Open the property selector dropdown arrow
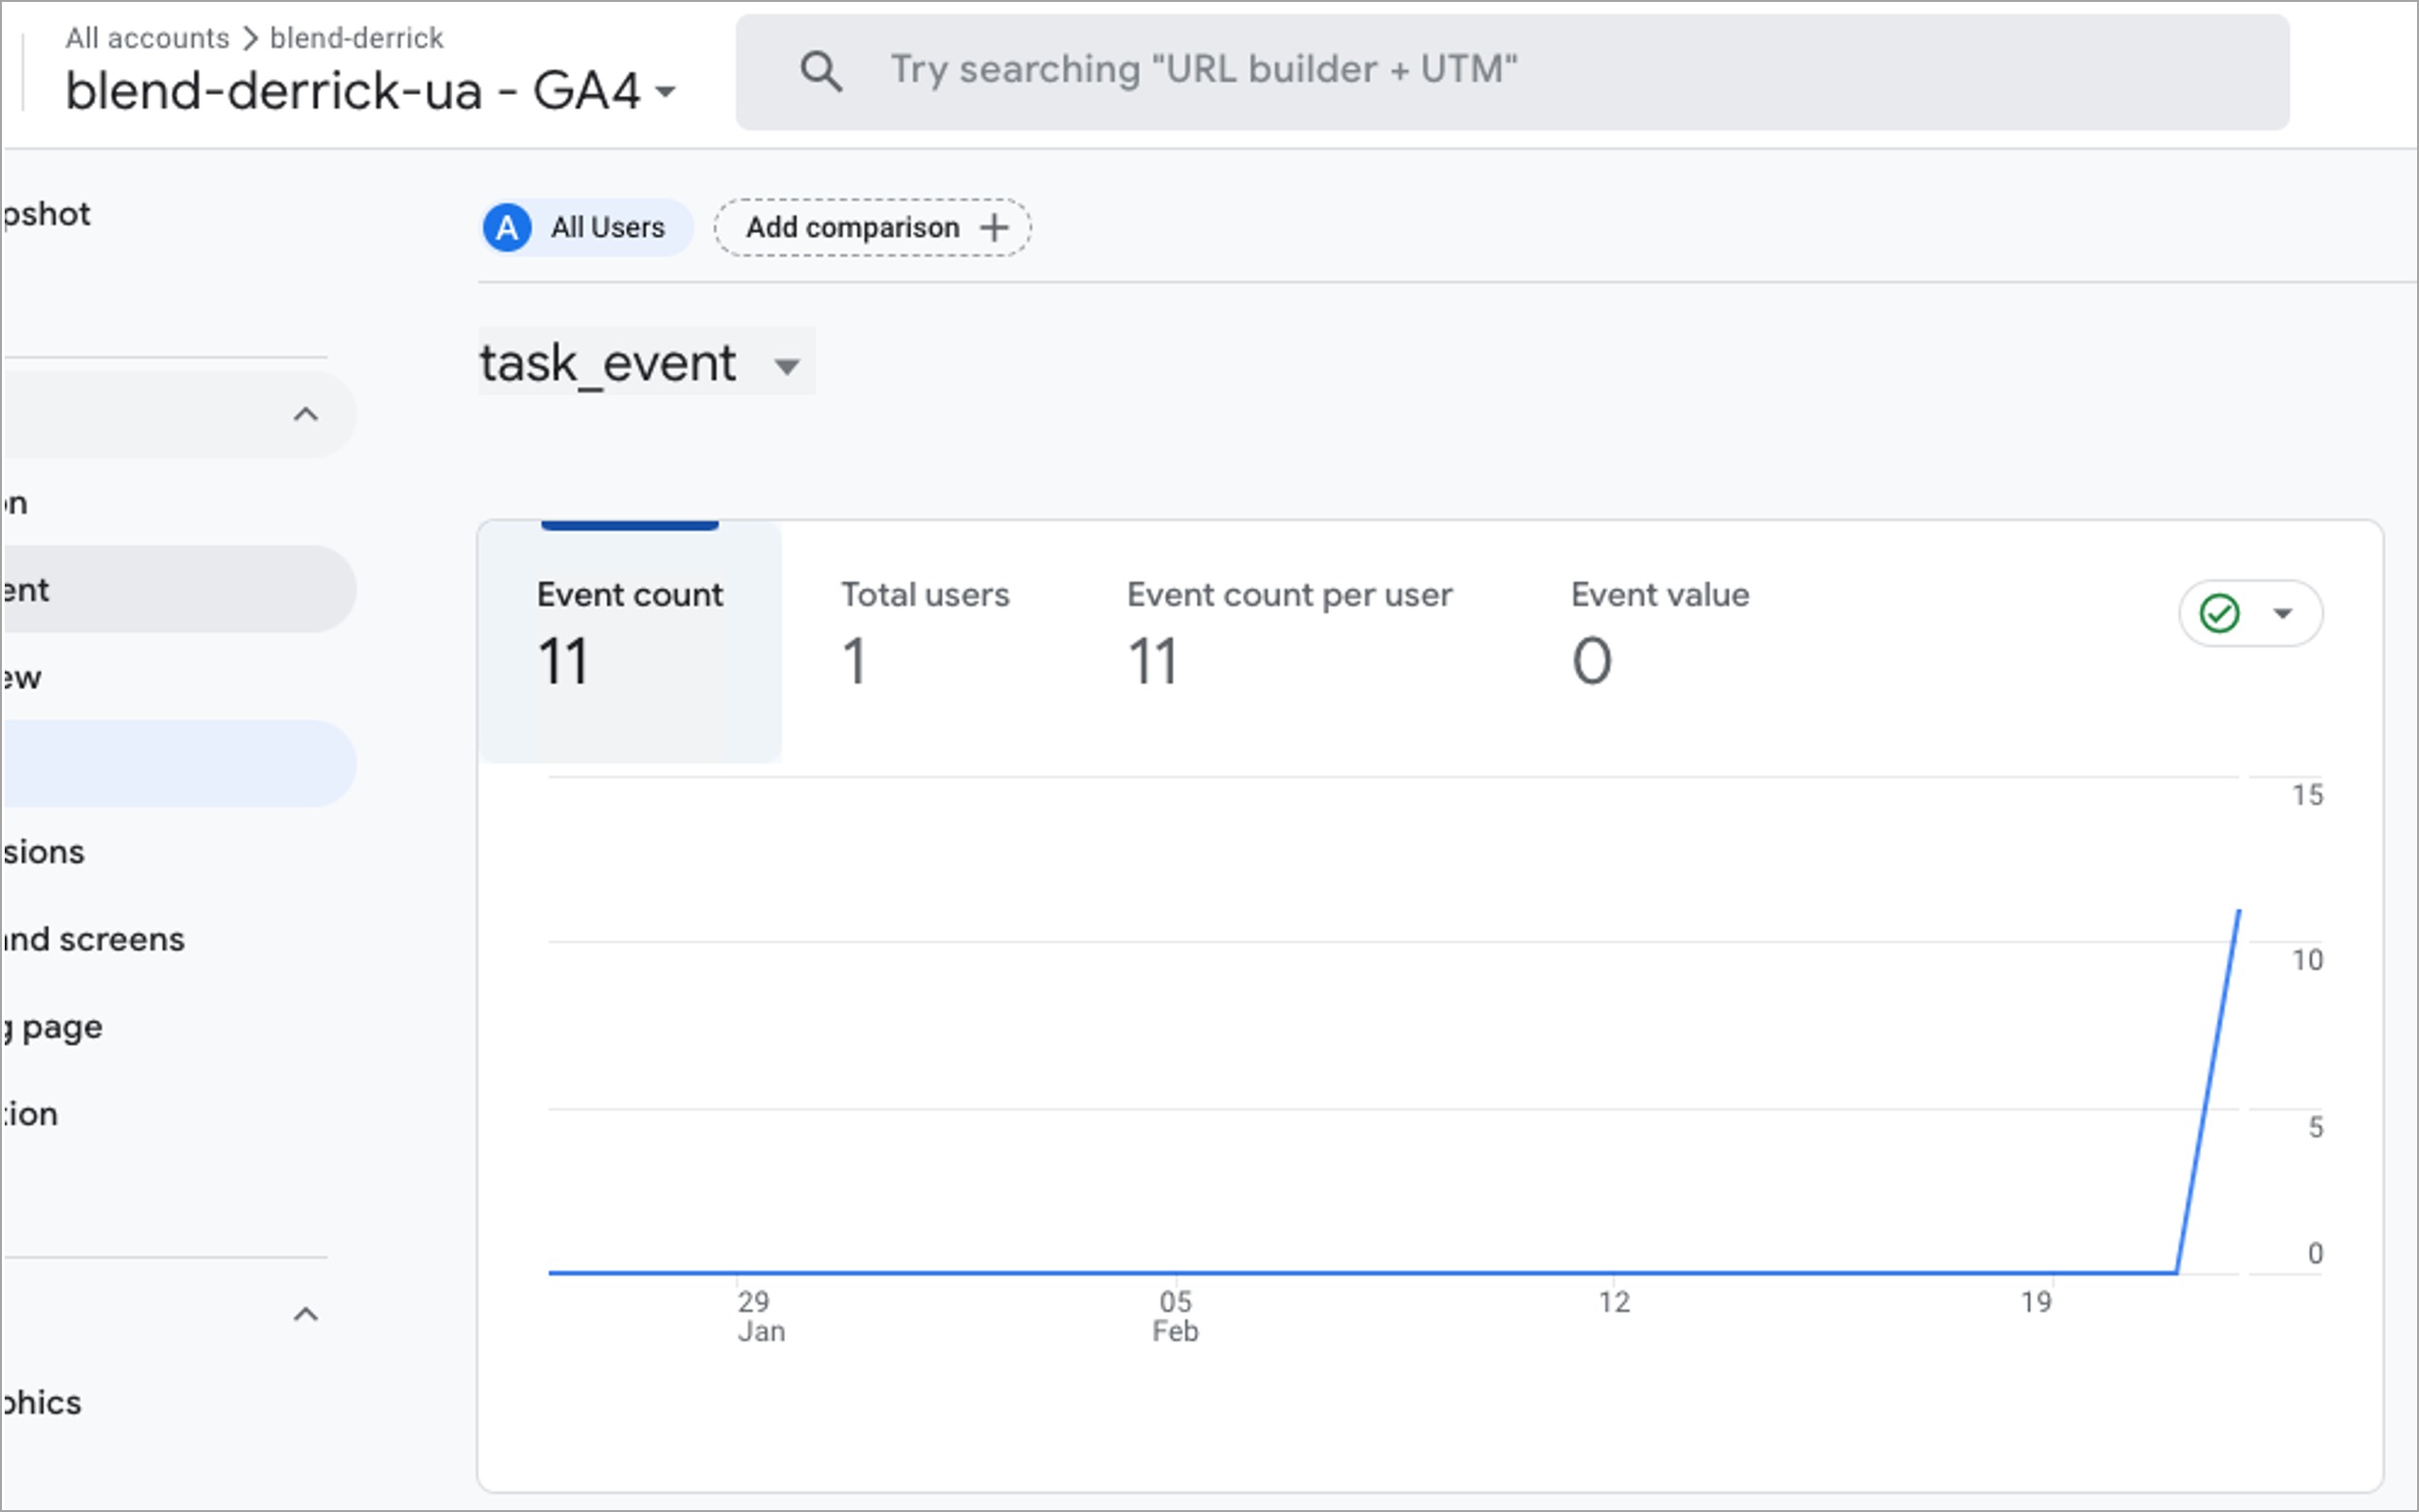Screen dimensions: 2419x1512 coord(666,93)
